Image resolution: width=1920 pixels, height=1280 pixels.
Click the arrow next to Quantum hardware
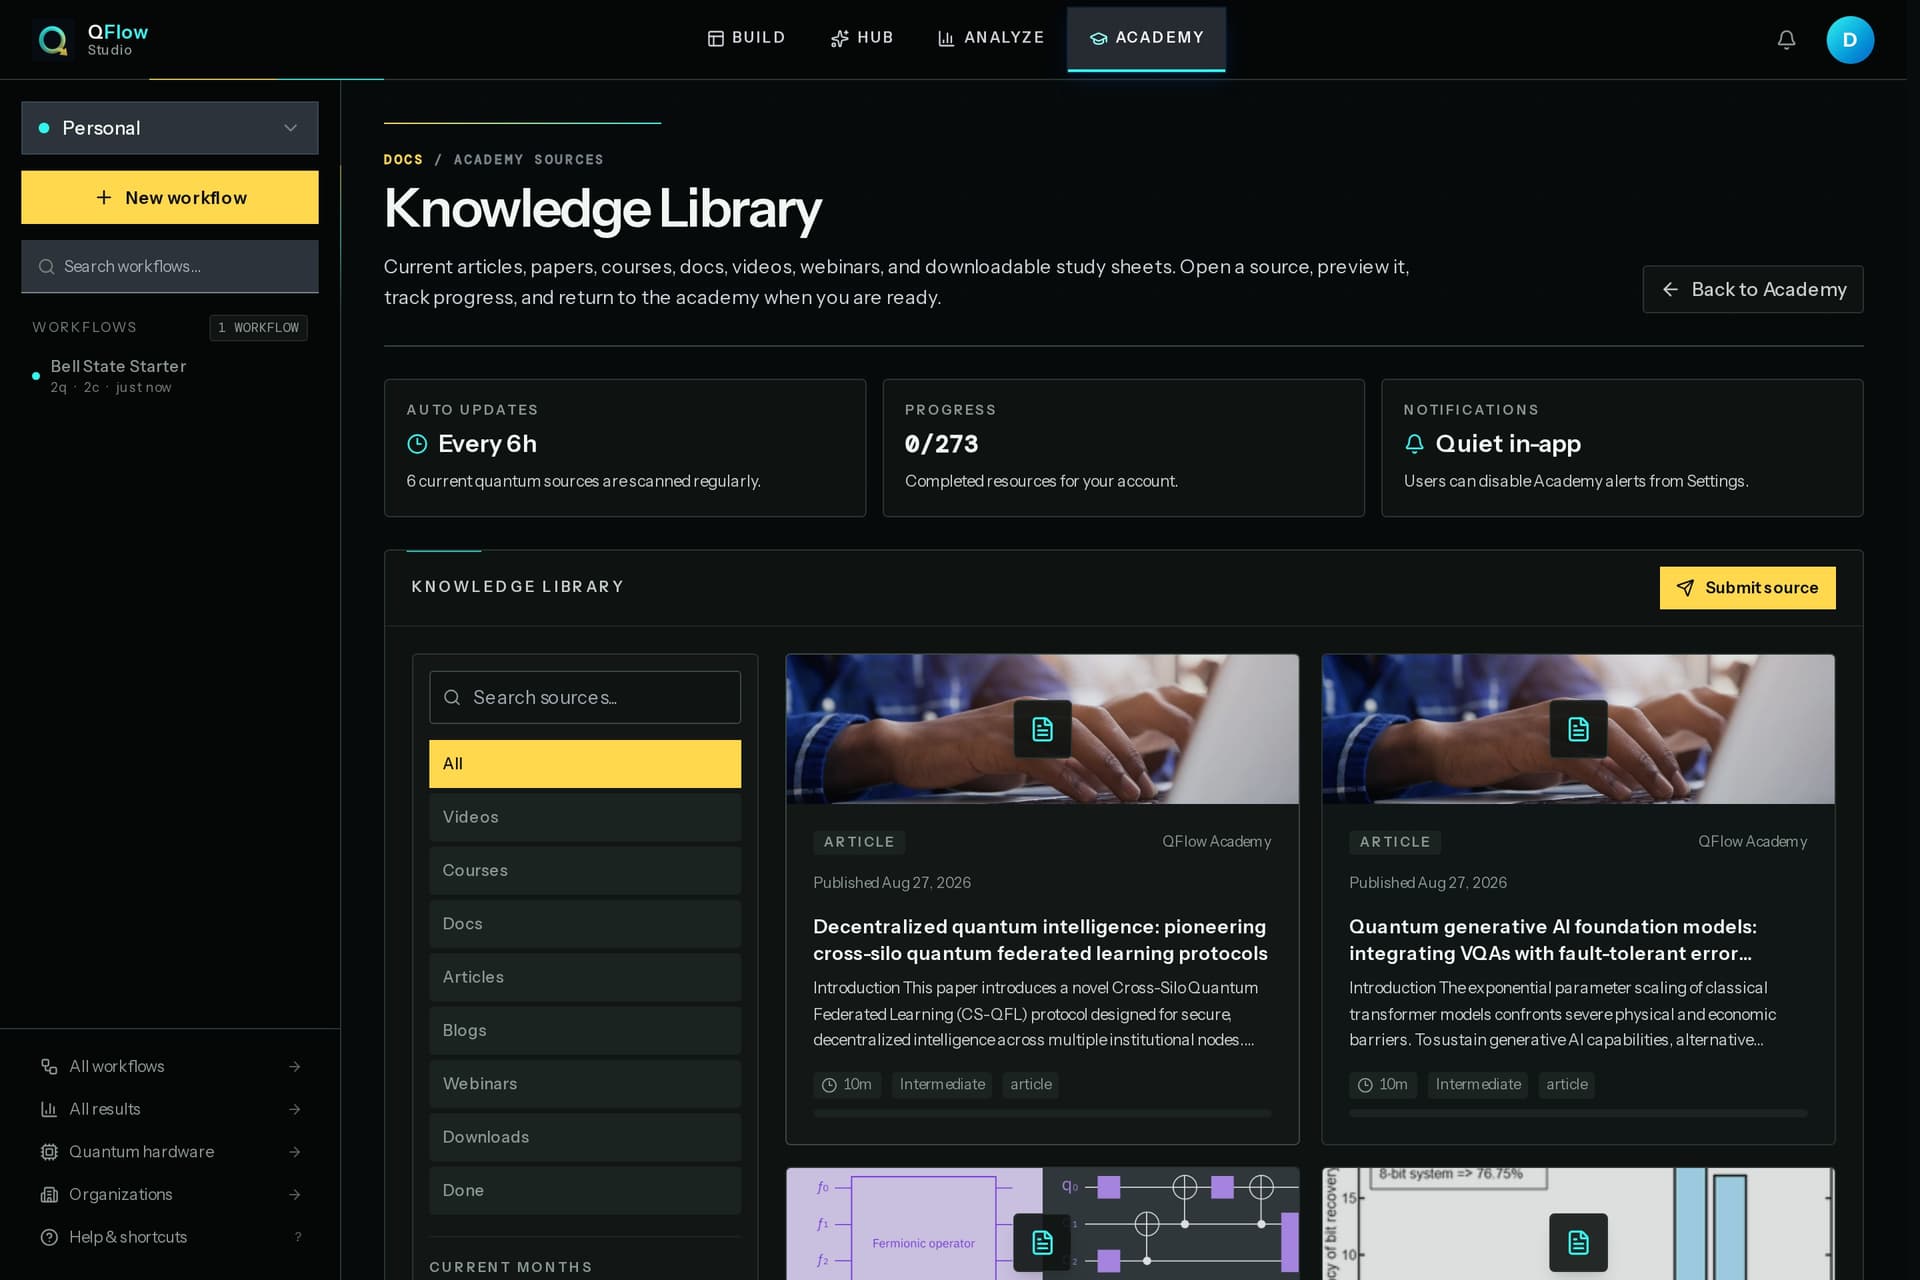[x=295, y=1152]
